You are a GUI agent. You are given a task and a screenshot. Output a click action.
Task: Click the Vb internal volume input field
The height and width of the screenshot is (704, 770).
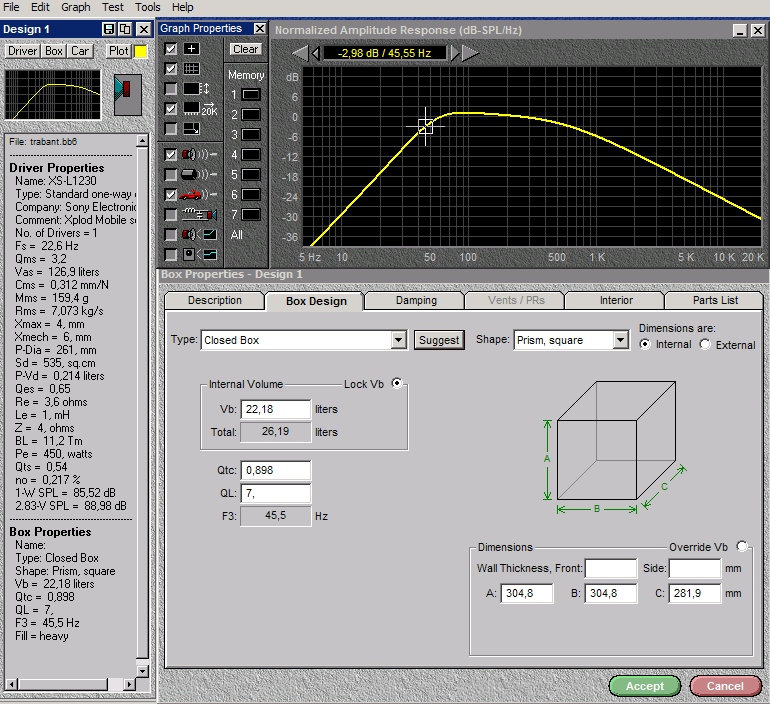[x=276, y=410]
